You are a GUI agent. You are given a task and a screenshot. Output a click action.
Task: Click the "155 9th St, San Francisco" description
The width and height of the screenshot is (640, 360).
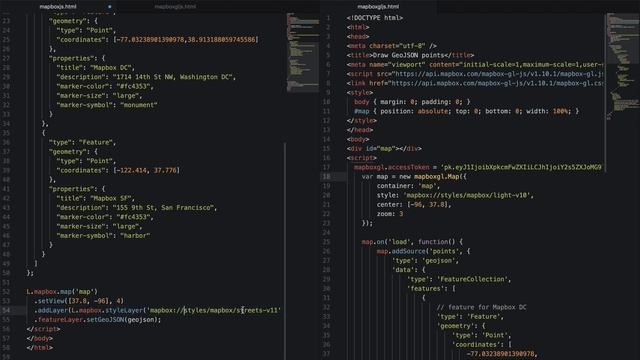tap(164, 208)
